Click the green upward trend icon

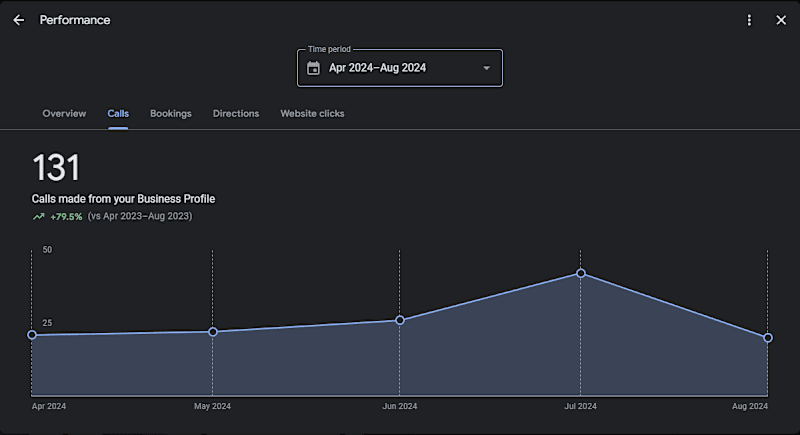click(x=39, y=217)
